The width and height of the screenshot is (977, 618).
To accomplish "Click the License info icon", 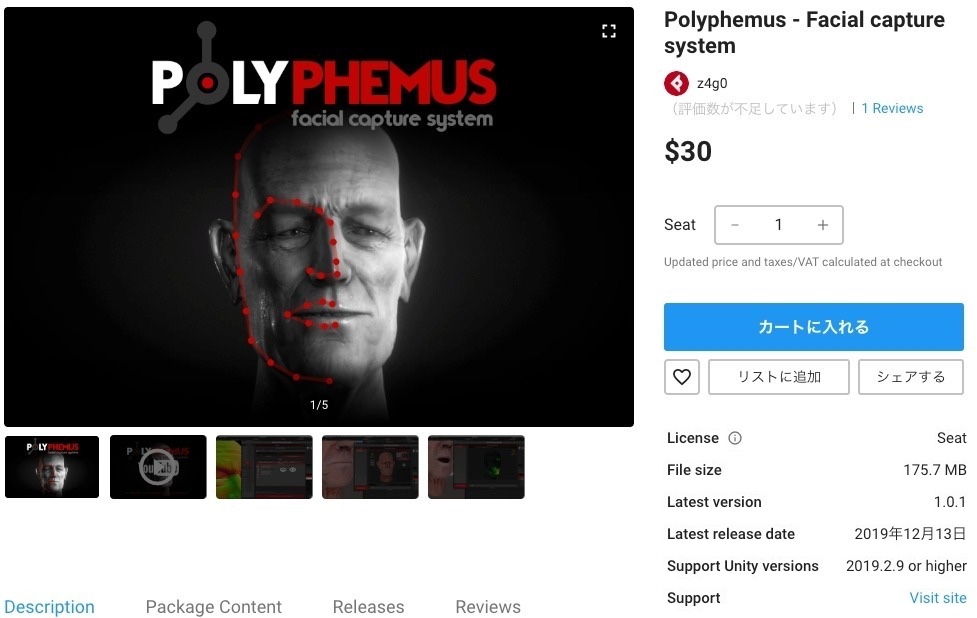I will [735, 438].
